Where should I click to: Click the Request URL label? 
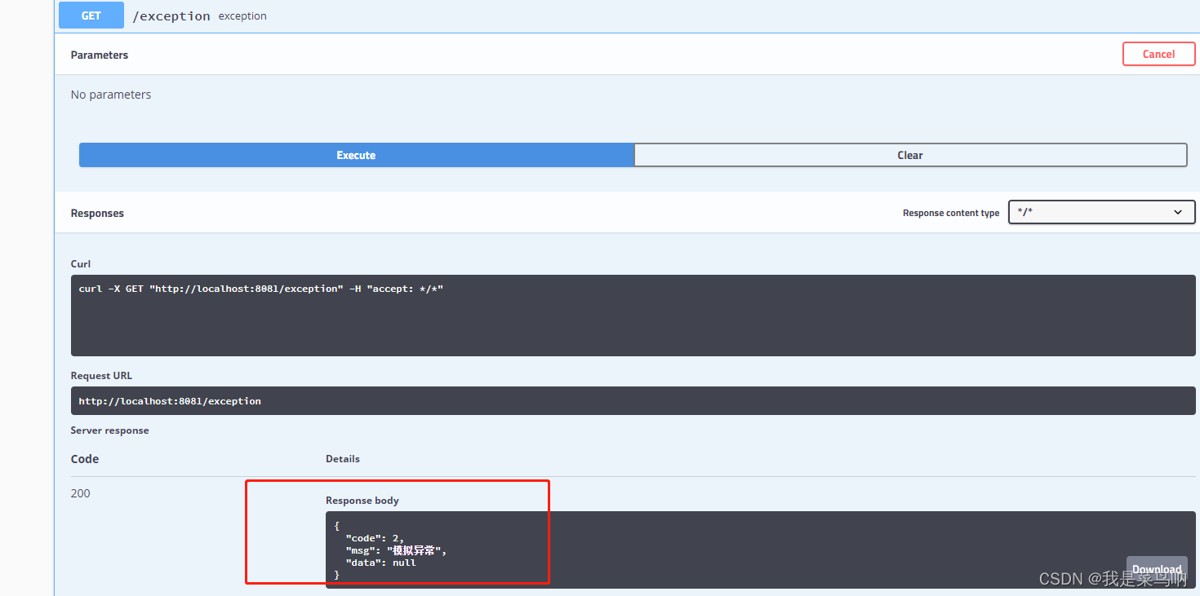coord(101,376)
